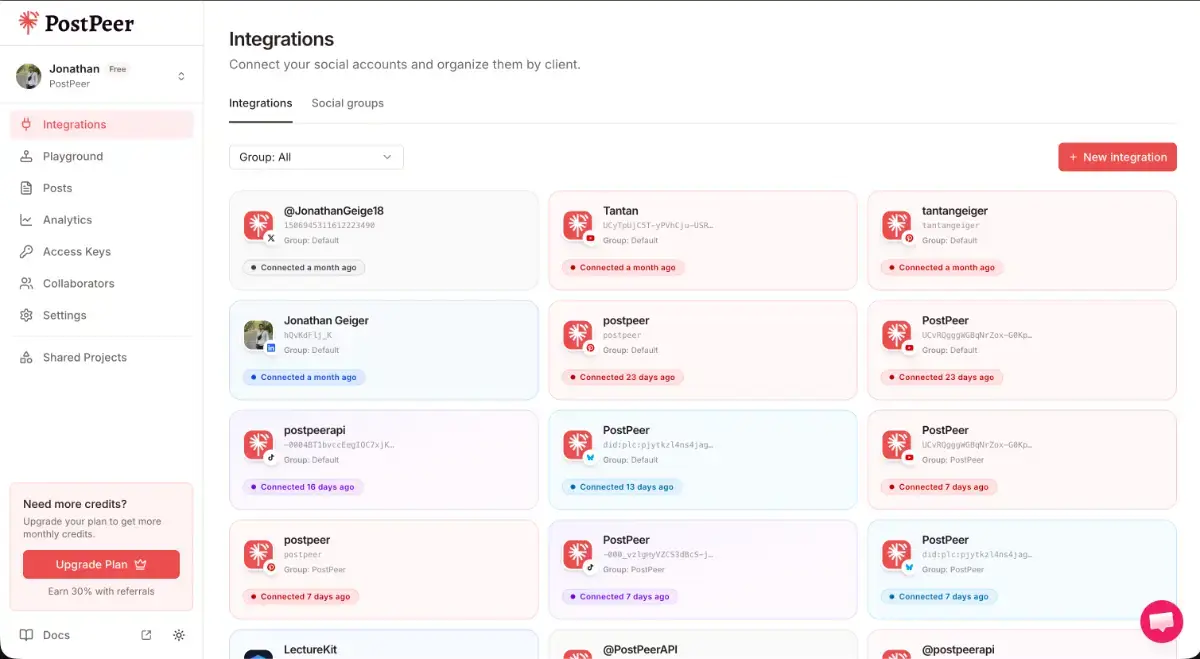
Task: Click the Shared Projects icon
Action: (26, 357)
